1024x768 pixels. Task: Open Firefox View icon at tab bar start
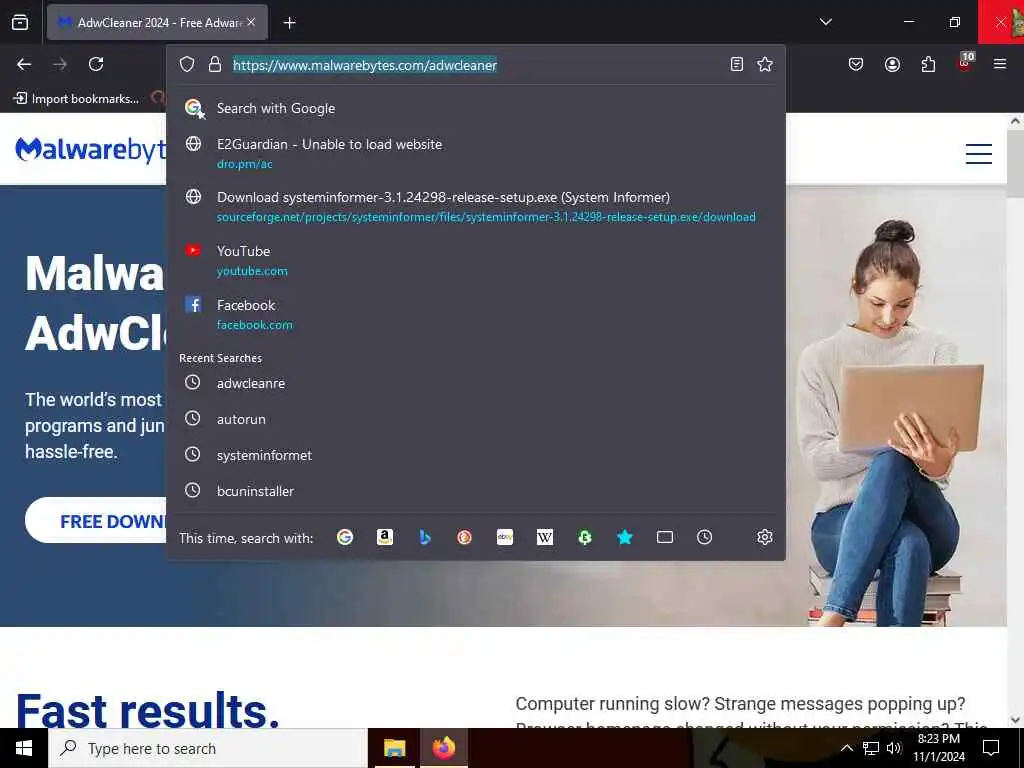20,22
